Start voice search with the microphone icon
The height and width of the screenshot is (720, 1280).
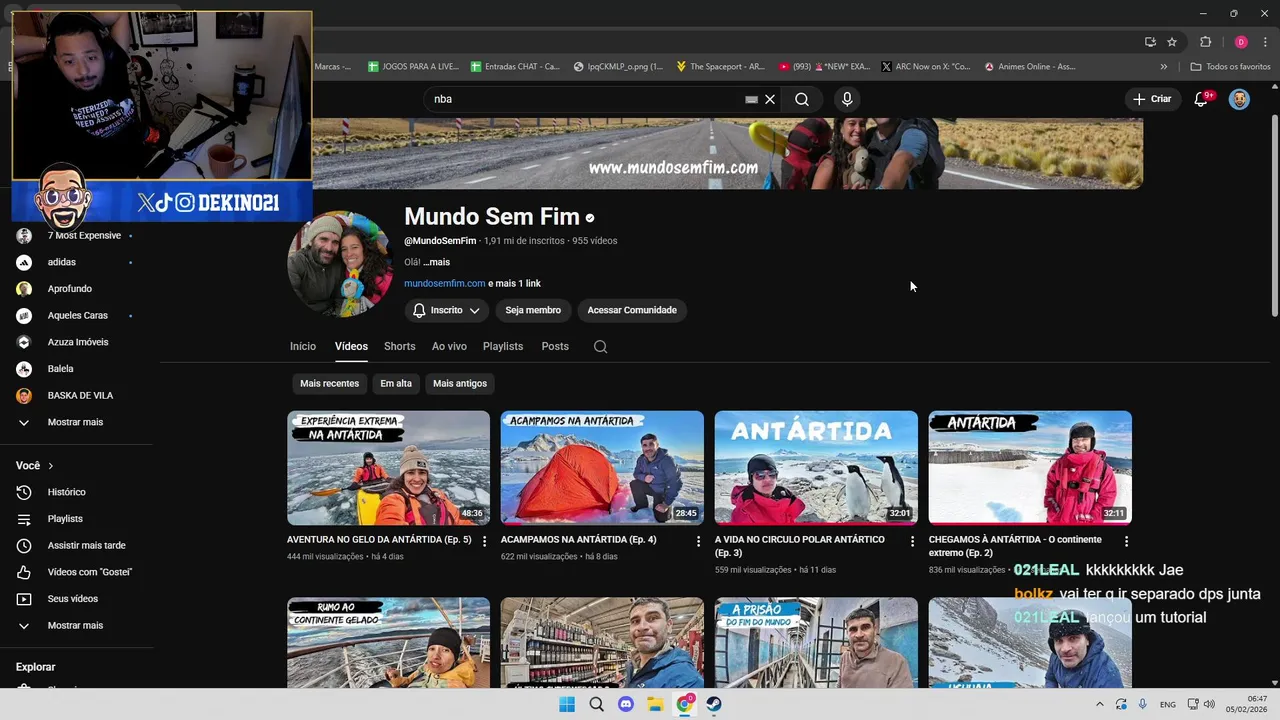tap(847, 99)
